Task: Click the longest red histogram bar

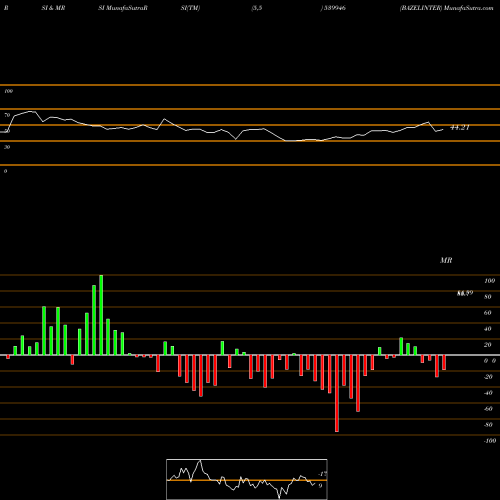Action: click(337, 393)
